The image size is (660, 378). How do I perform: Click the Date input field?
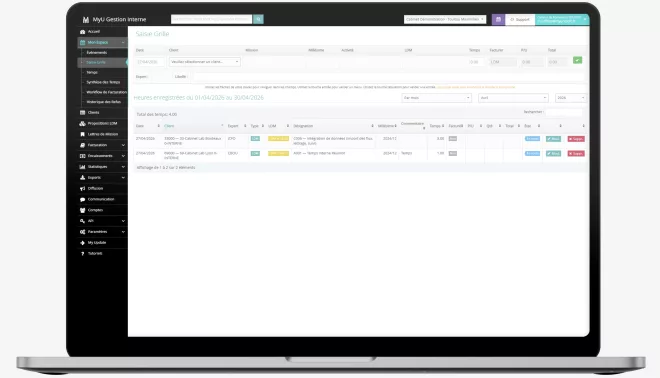[x=150, y=62]
